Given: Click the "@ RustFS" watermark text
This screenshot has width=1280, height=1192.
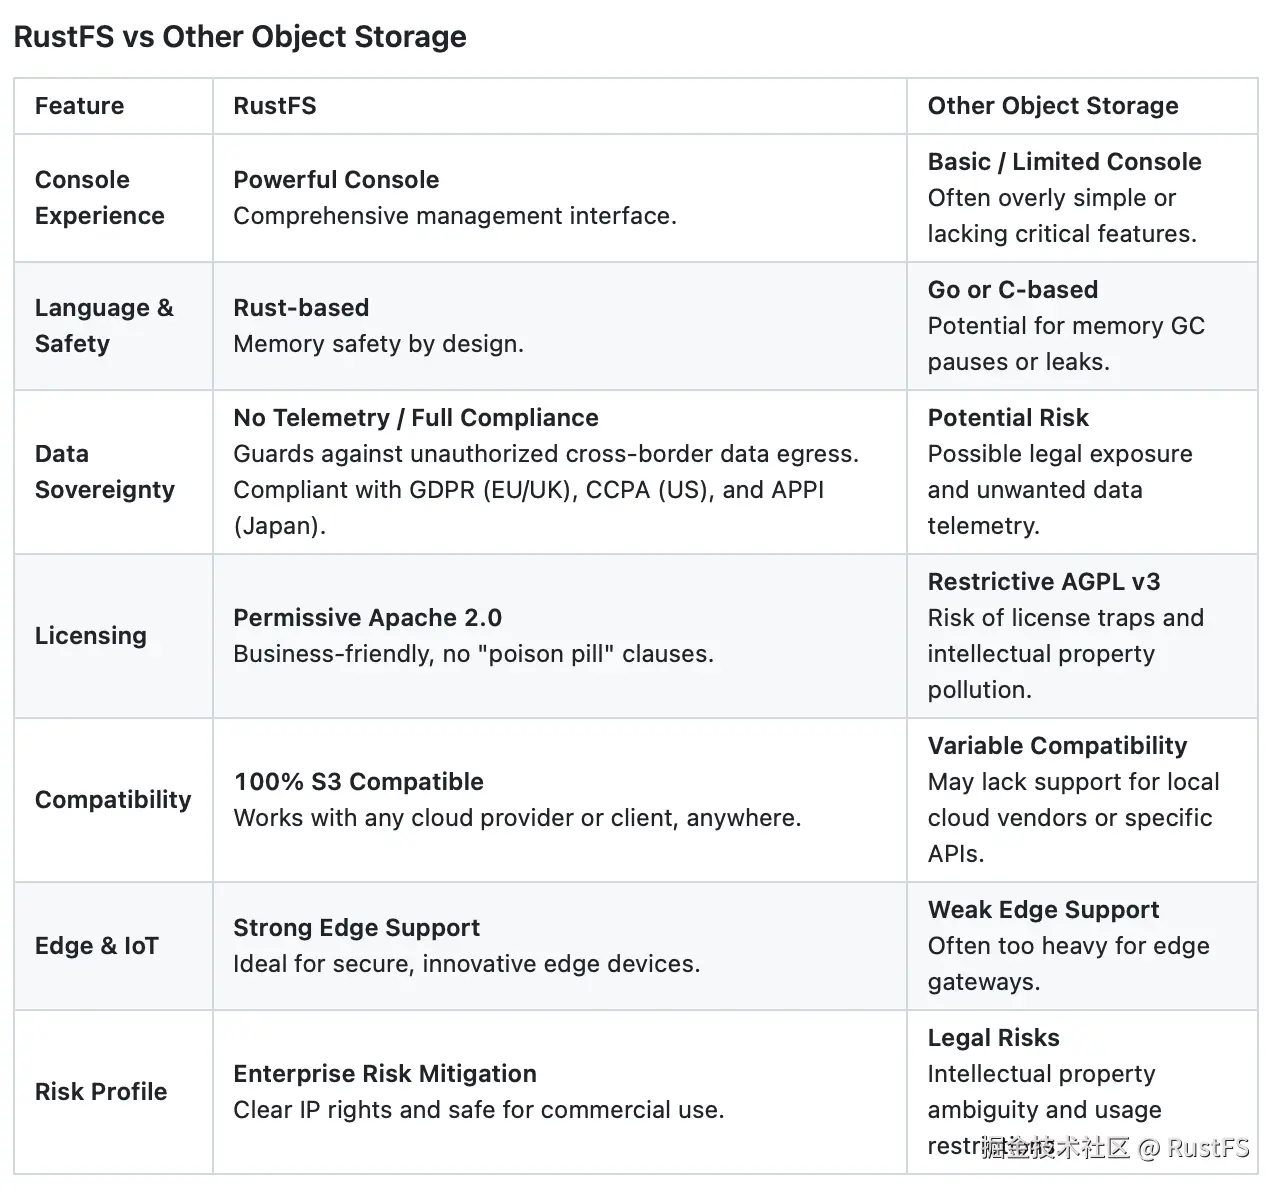Looking at the screenshot, I should (1194, 1148).
